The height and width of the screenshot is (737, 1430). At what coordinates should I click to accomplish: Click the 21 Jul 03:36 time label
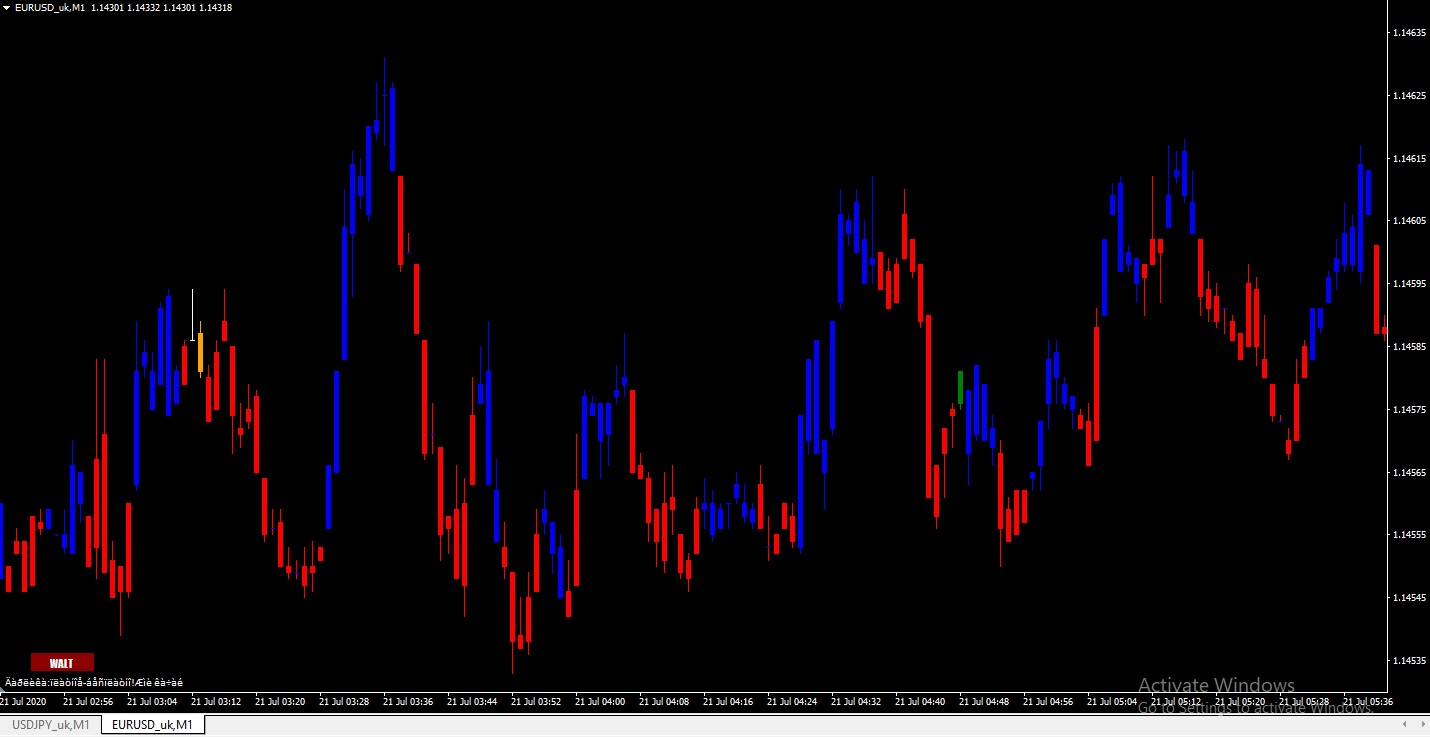408,702
